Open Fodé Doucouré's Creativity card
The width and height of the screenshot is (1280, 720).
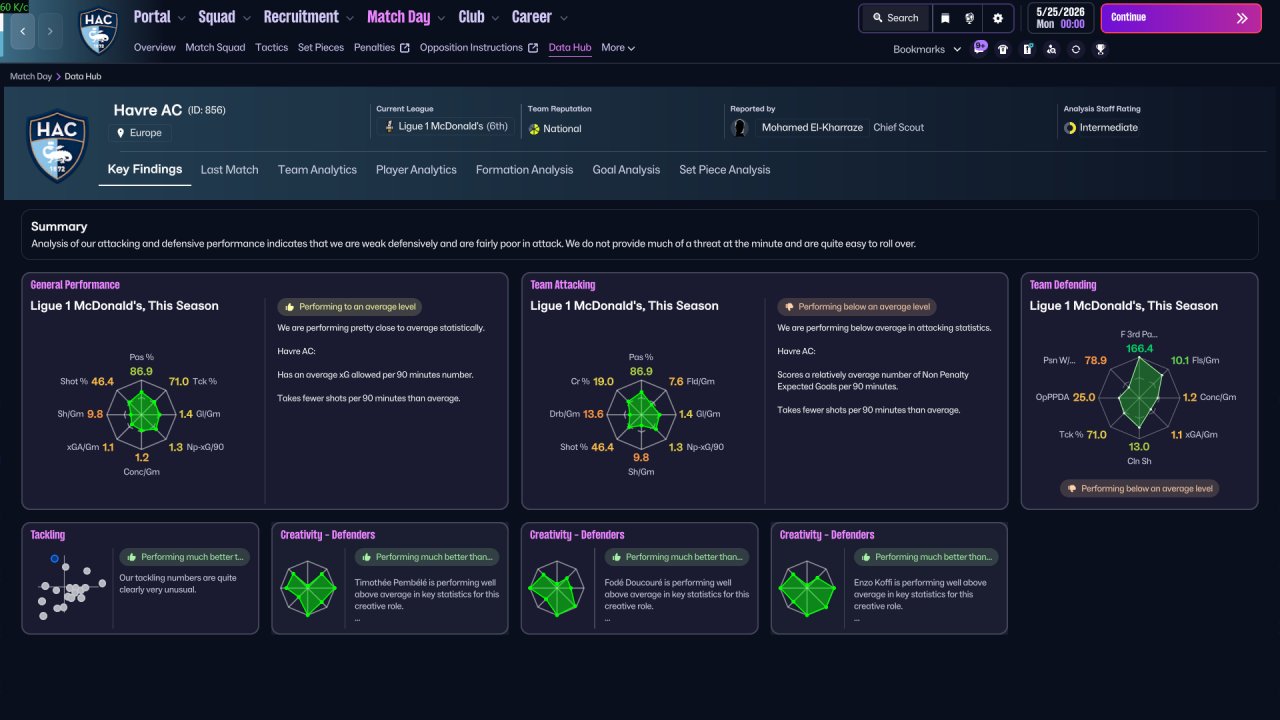click(639, 578)
